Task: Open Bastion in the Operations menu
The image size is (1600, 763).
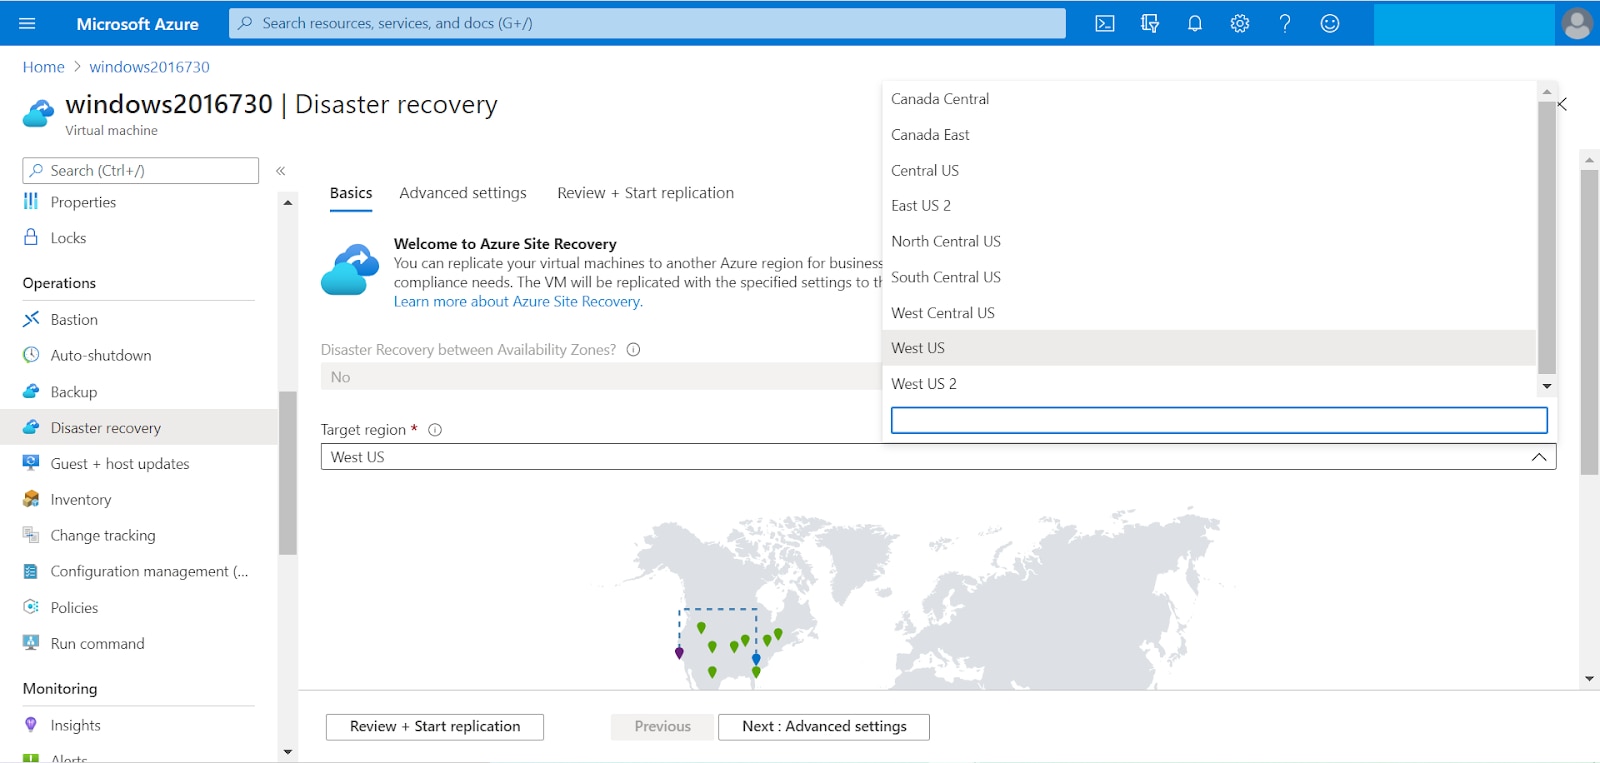Action: 74,320
